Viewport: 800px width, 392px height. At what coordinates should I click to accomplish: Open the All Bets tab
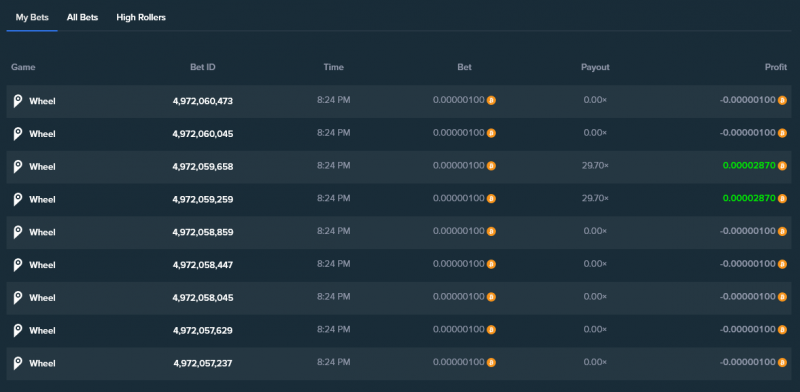(x=82, y=17)
